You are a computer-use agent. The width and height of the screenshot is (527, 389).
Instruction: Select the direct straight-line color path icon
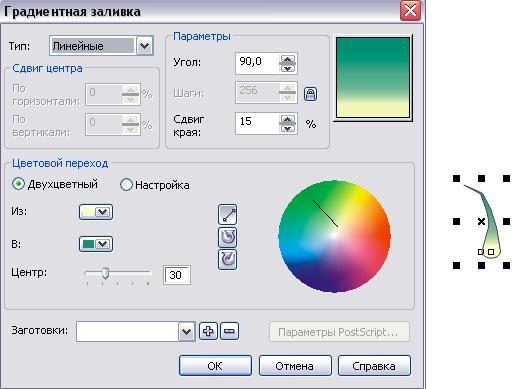coord(228,215)
